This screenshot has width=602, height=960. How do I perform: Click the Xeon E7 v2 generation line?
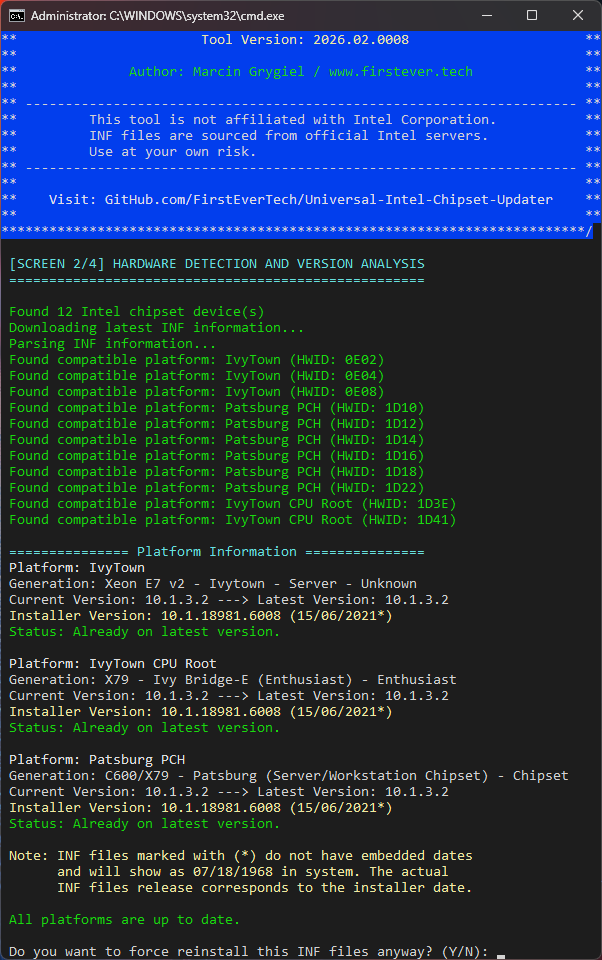(x=212, y=584)
